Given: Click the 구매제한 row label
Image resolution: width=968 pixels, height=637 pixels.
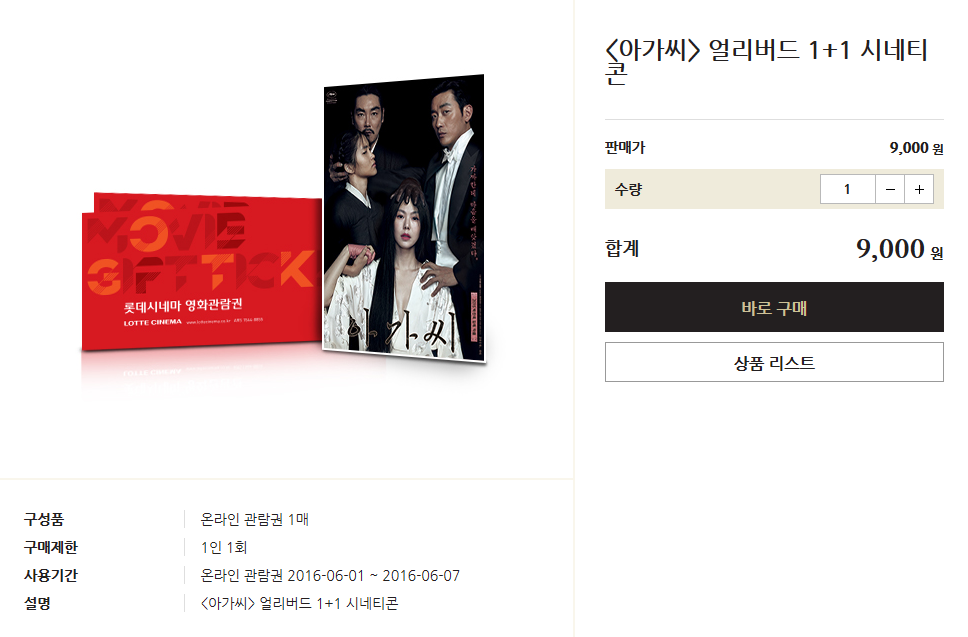Looking at the screenshot, I should [x=51, y=547].
